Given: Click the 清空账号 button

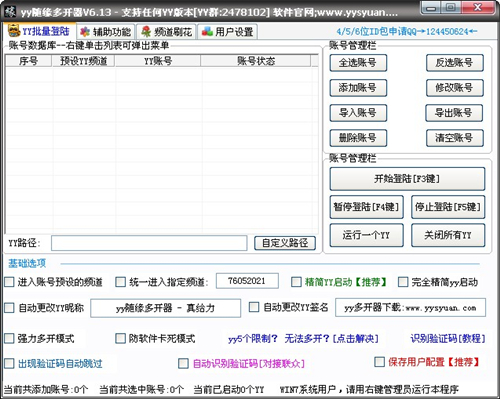Looking at the screenshot, I should coord(455,138).
